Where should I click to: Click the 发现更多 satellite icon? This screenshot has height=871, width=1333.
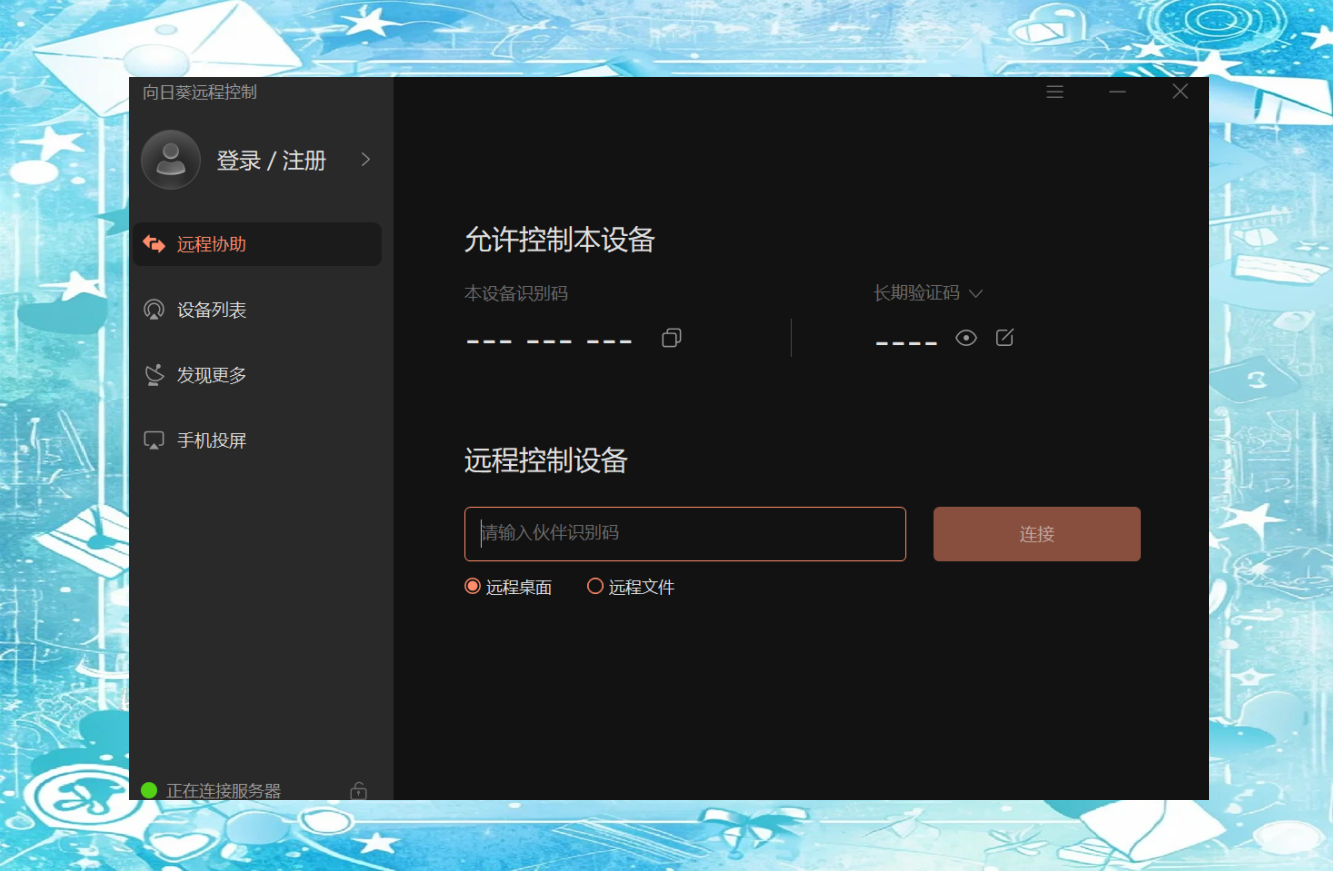(154, 375)
